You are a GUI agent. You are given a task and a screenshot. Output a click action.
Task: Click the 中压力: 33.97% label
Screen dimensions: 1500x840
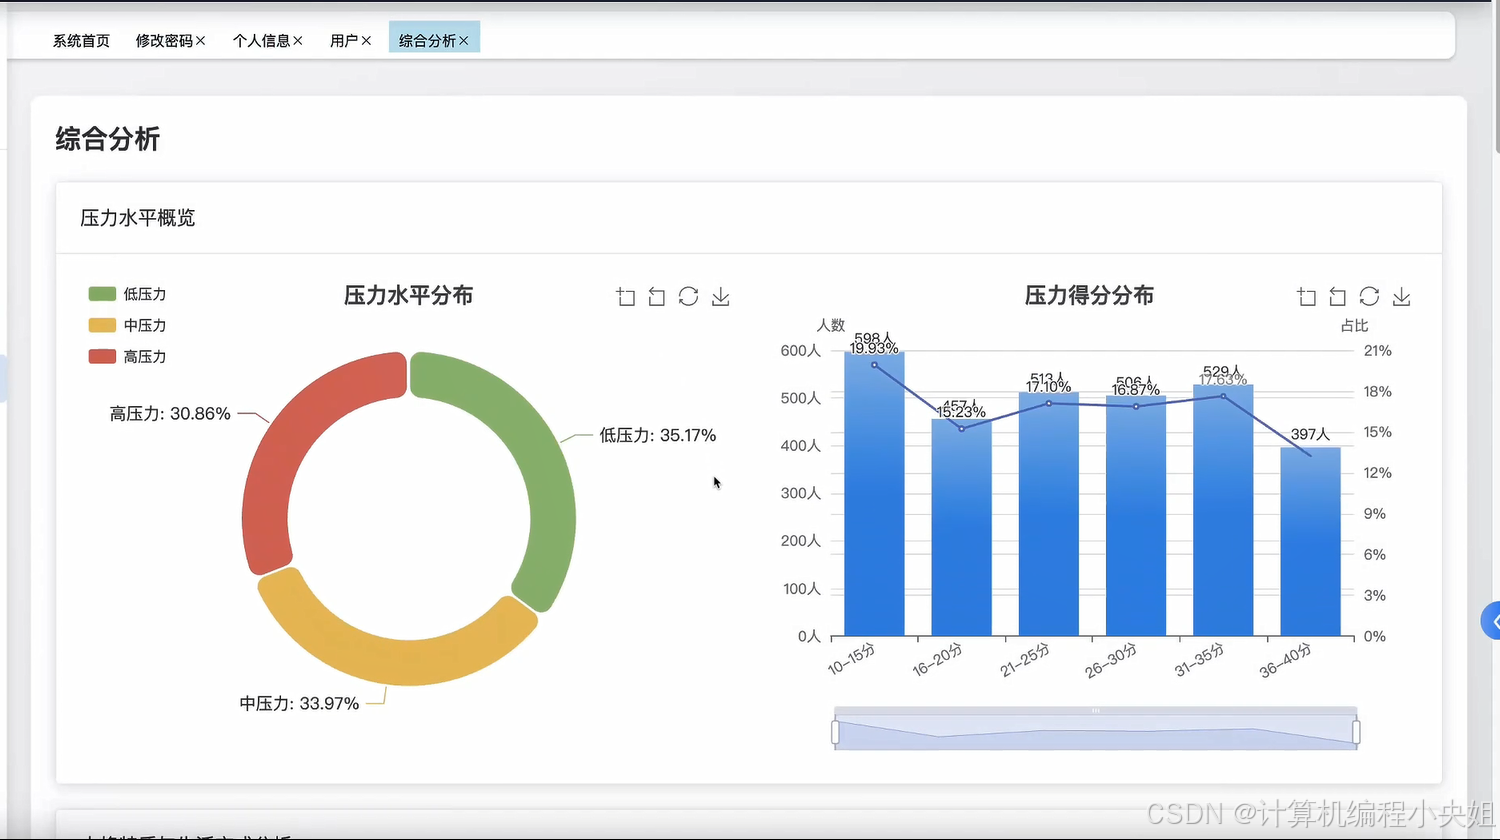299,703
